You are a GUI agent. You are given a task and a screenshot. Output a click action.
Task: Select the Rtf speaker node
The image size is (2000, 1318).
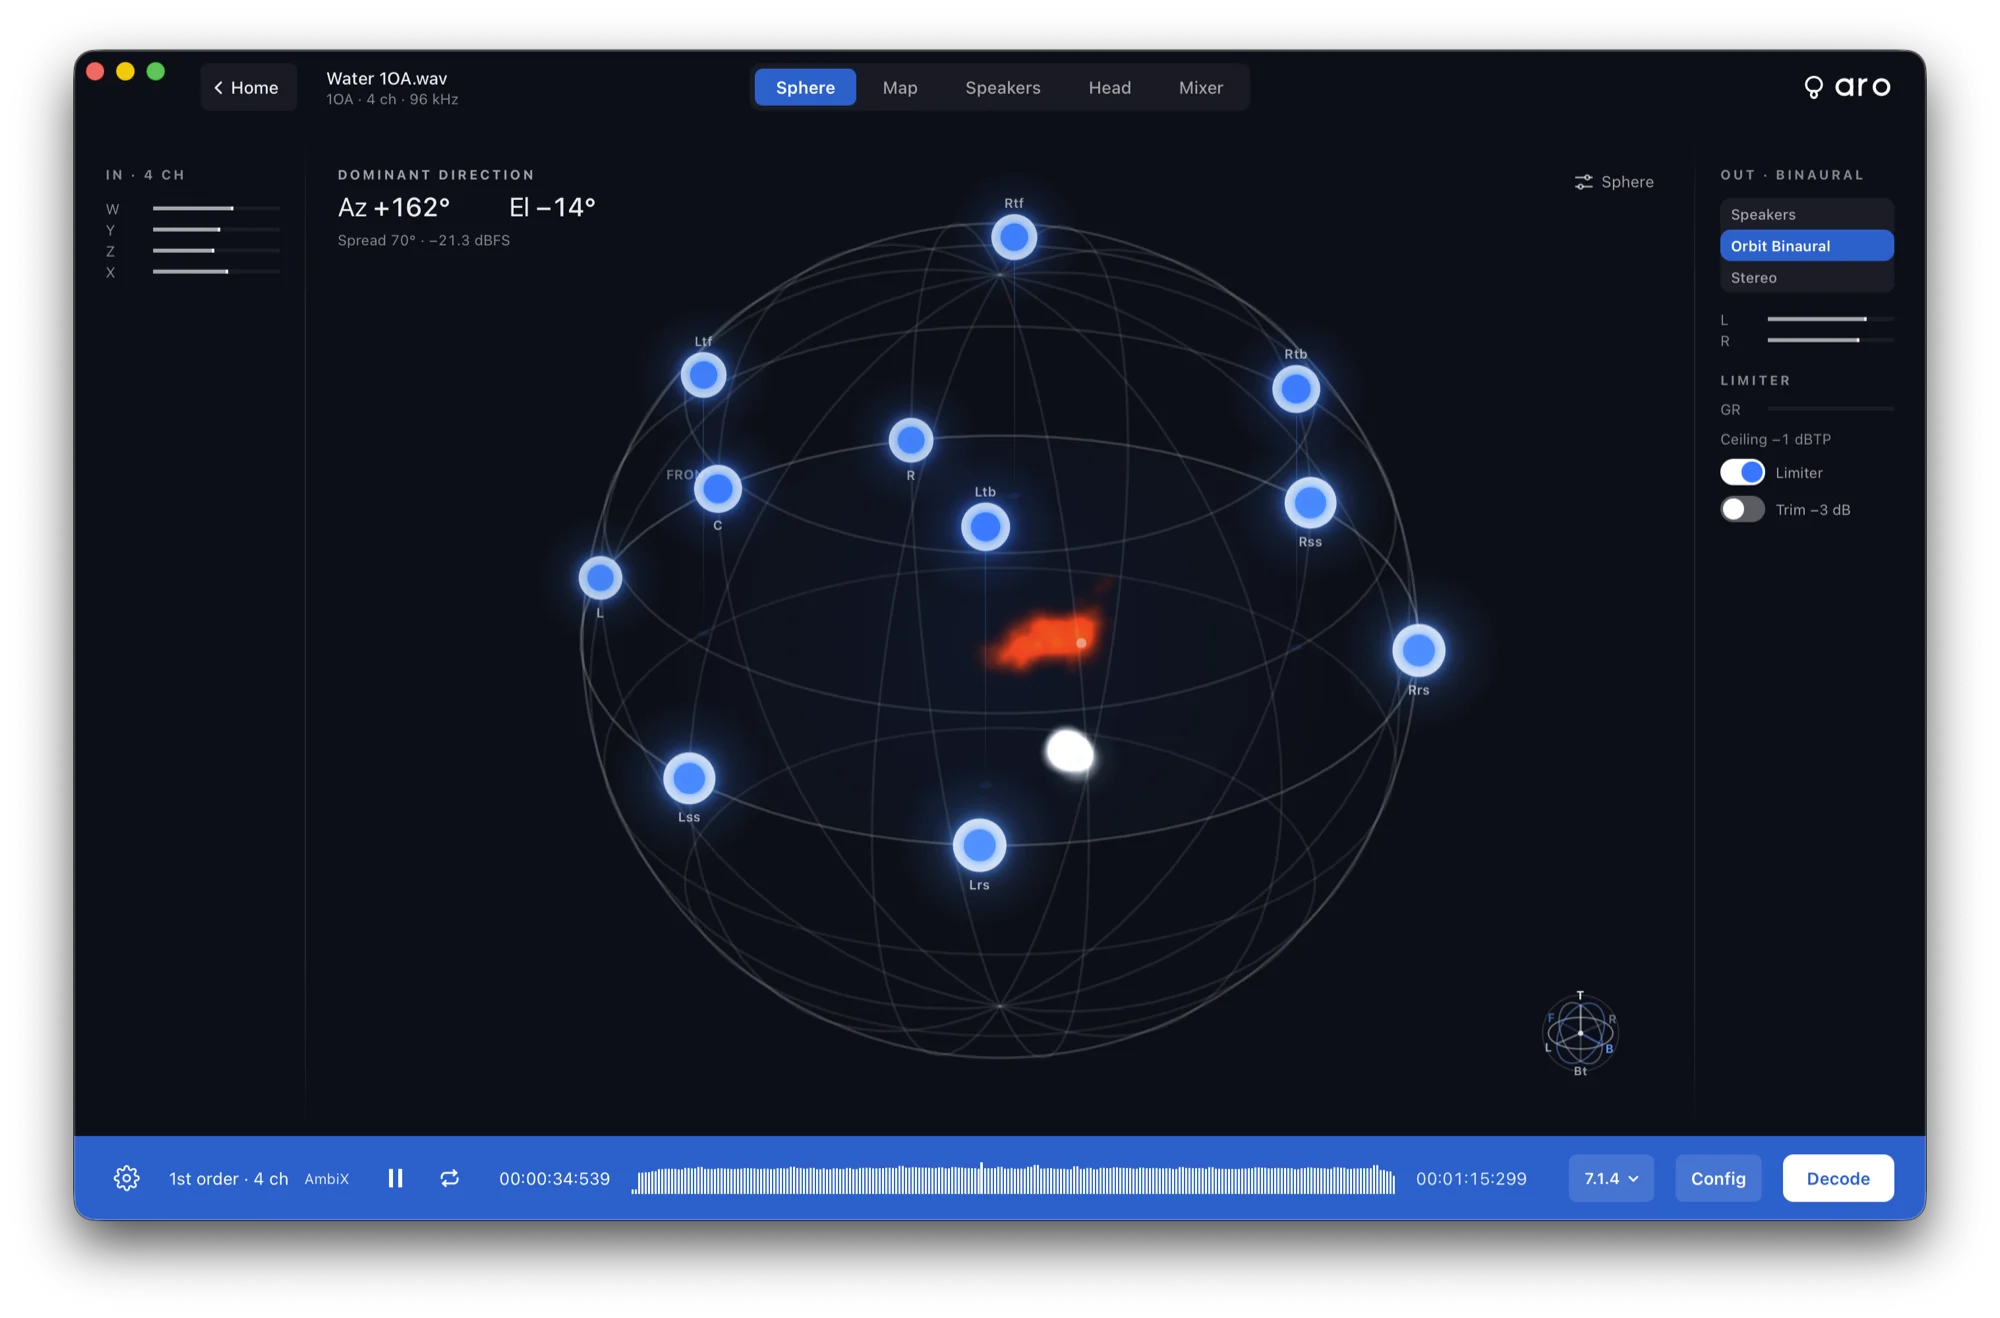[x=1014, y=238]
